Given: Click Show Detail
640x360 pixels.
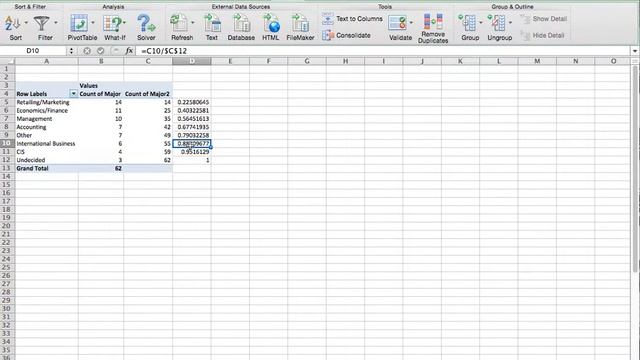Looking at the screenshot, I should point(544,19).
